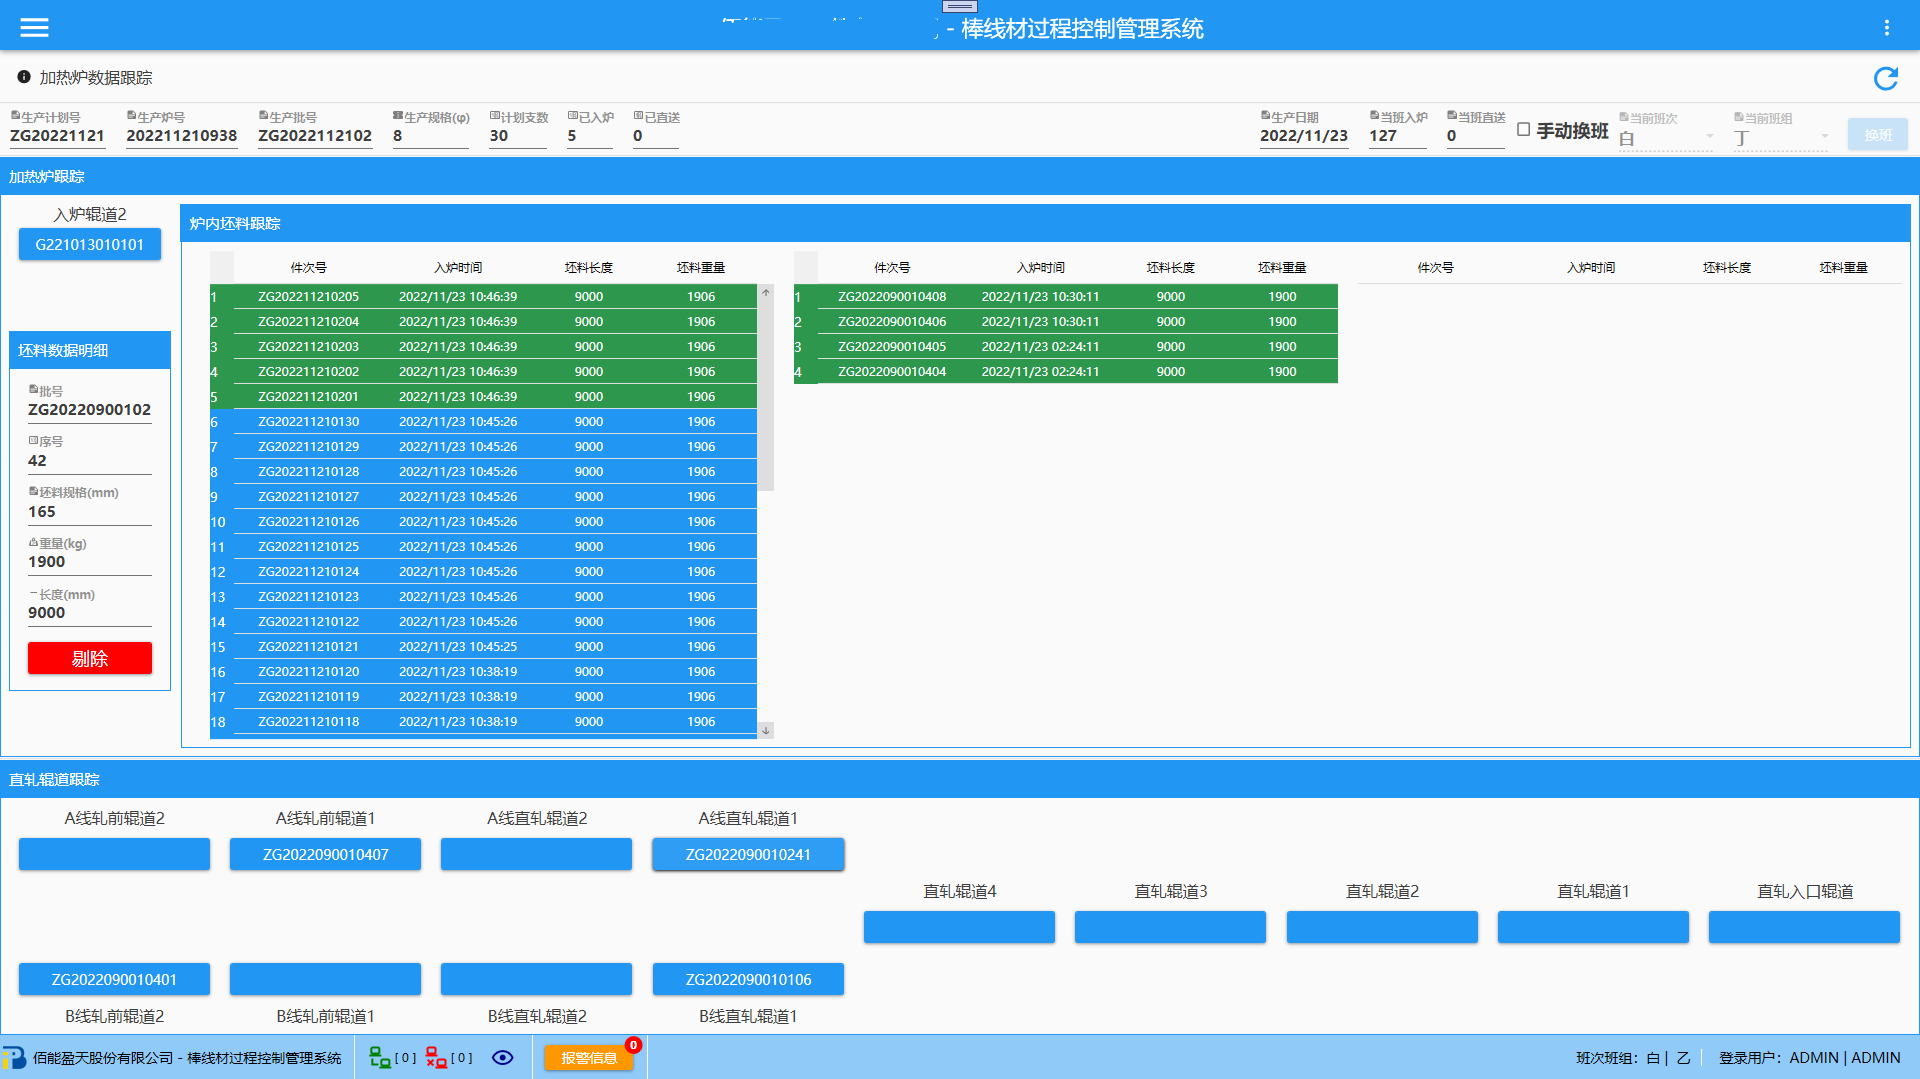Click the 计划支数 field

pyautogui.click(x=517, y=136)
